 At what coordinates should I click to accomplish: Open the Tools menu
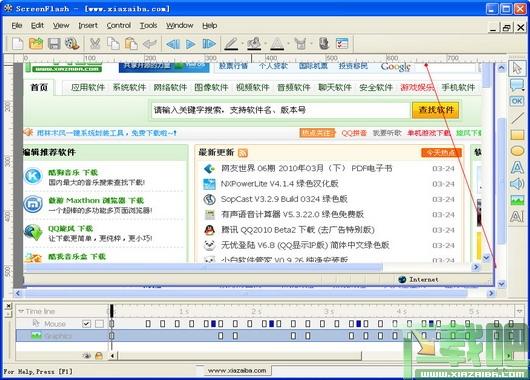[x=148, y=26]
